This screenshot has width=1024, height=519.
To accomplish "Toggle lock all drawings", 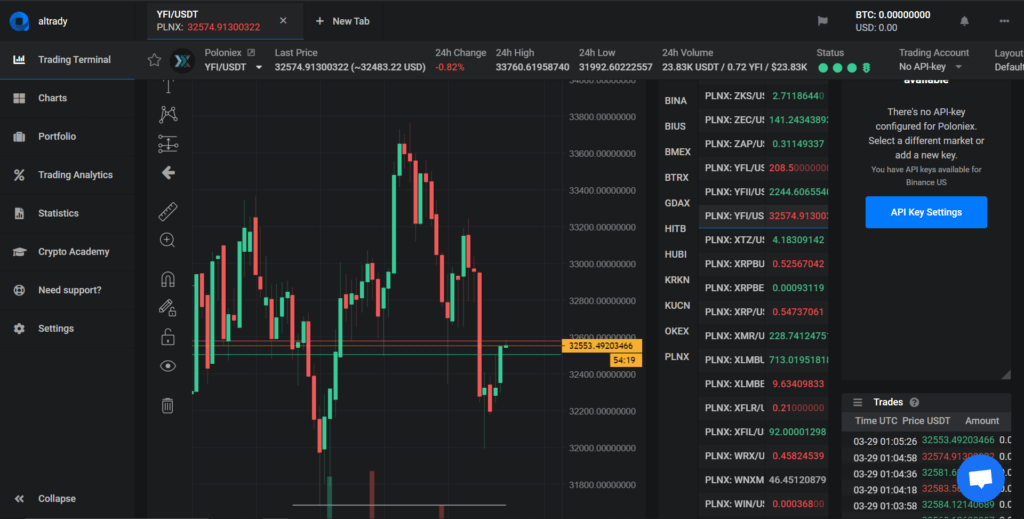I will coord(168,337).
